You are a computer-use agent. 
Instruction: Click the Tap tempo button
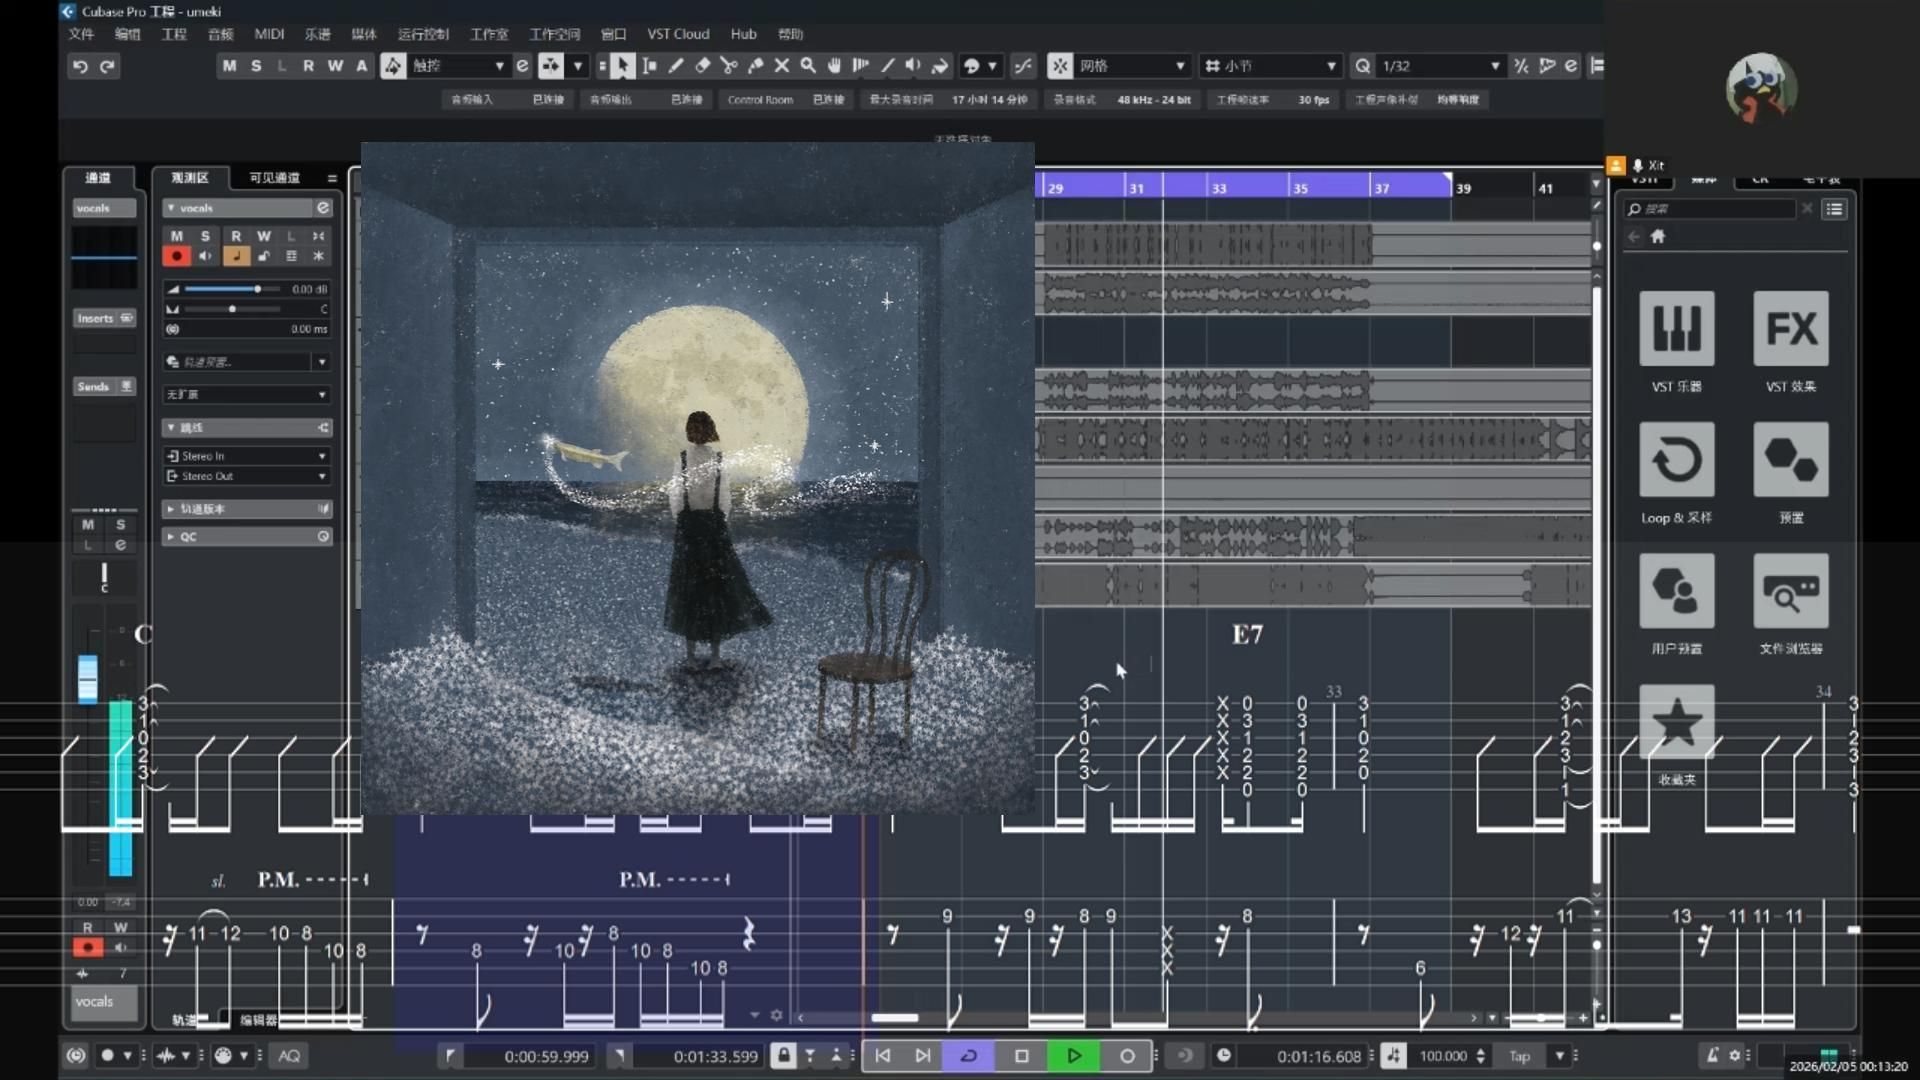click(x=1519, y=1056)
